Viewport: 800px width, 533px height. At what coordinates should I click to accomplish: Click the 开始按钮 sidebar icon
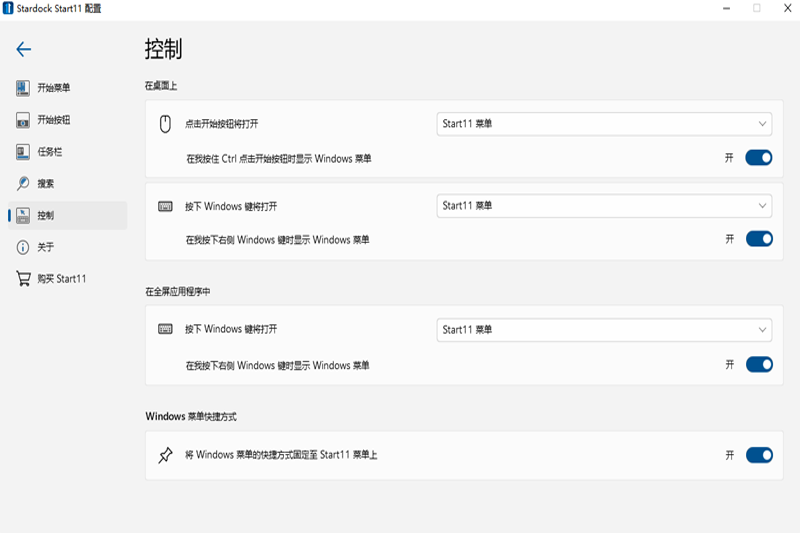(x=22, y=120)
